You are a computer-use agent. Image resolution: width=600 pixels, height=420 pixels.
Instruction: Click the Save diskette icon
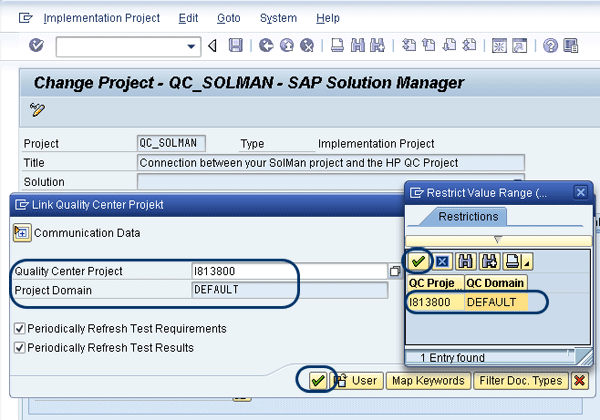235,45
